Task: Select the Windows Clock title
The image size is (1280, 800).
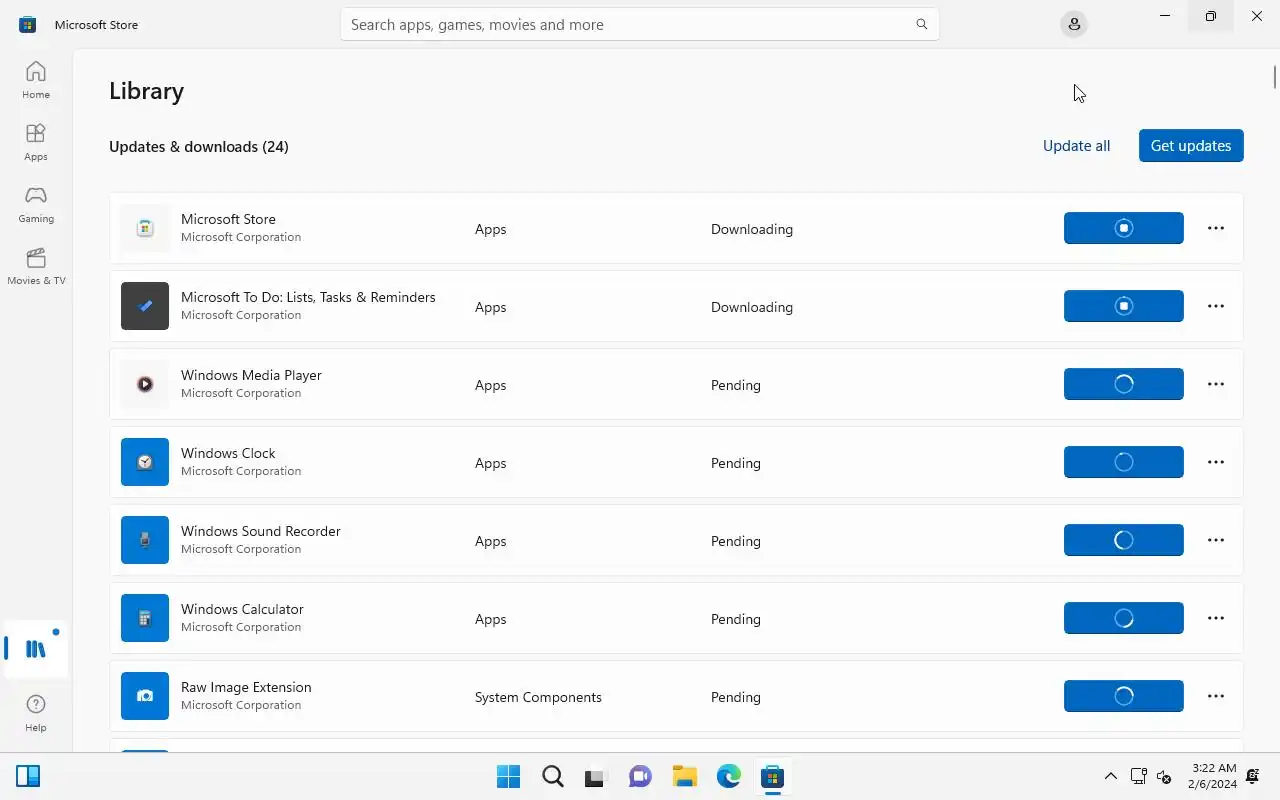Action: point(228,453)
